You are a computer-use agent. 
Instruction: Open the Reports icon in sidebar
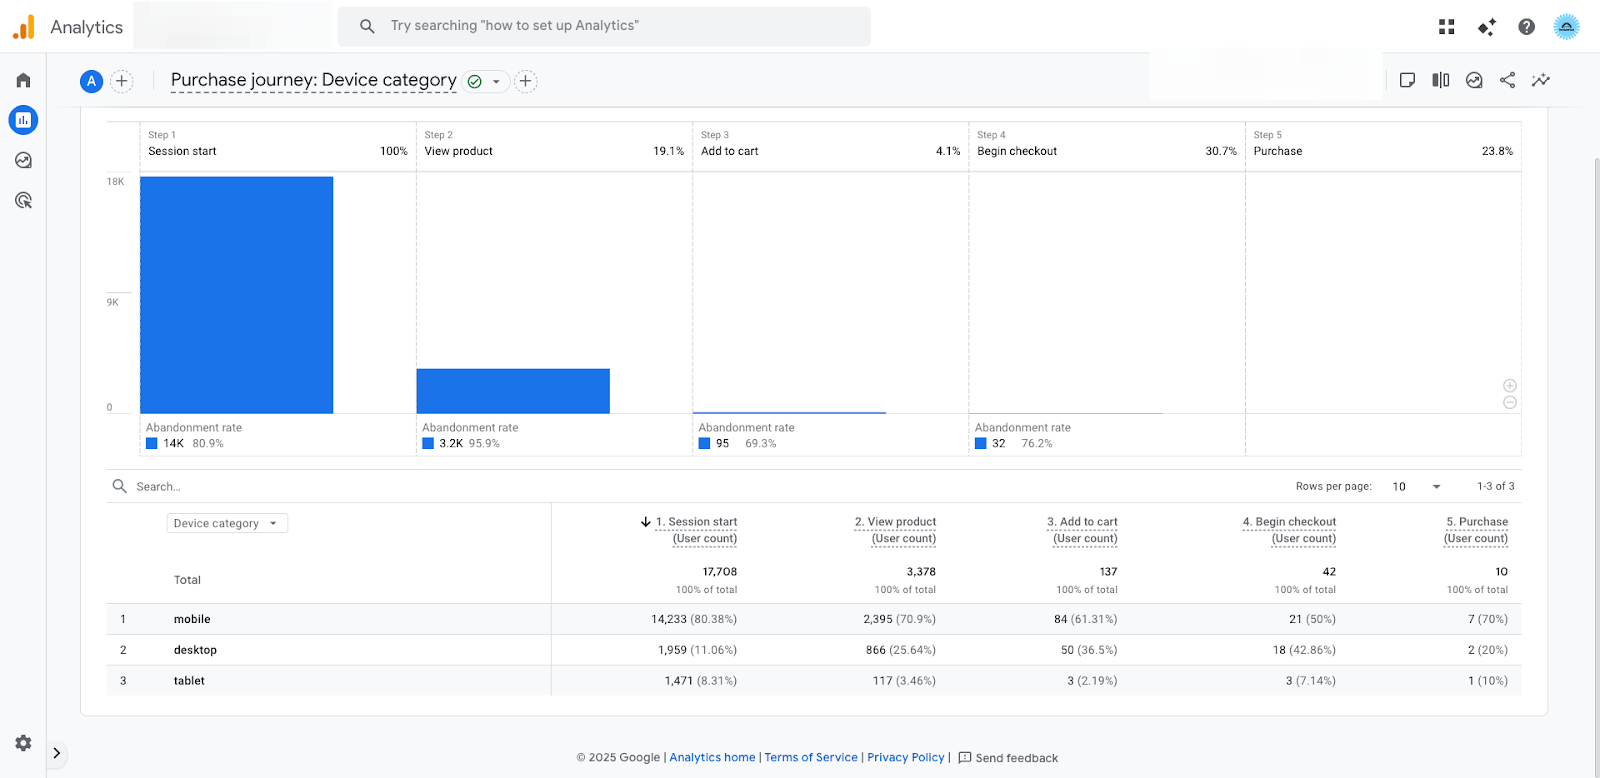point(23,120)
